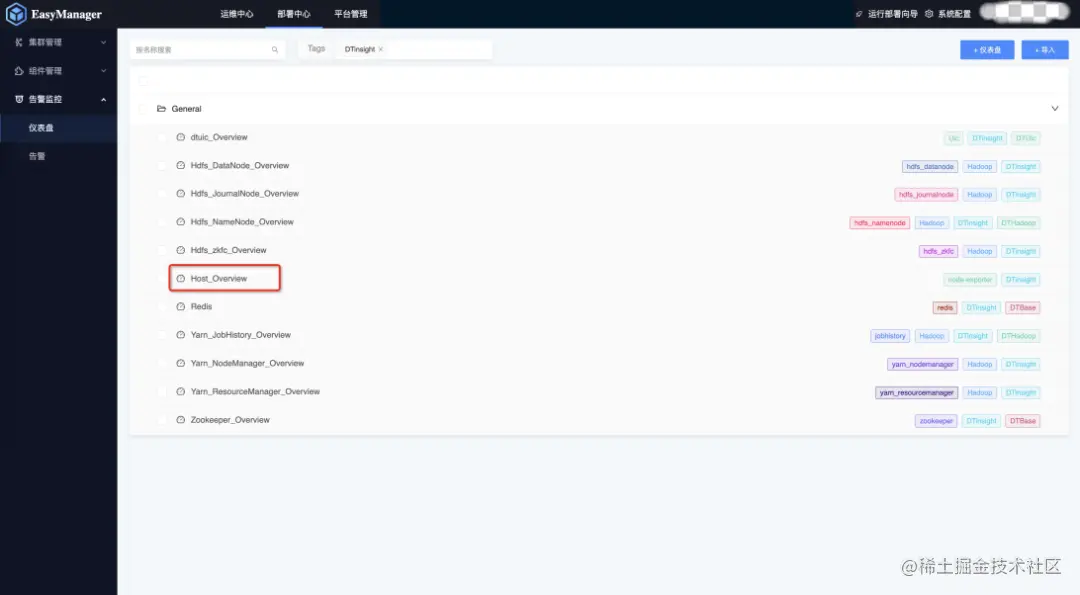The width and height of the screenshot is (1080, 595).
Task: Expand the 组件管理 menu chevron
Action: pos(103,71)
